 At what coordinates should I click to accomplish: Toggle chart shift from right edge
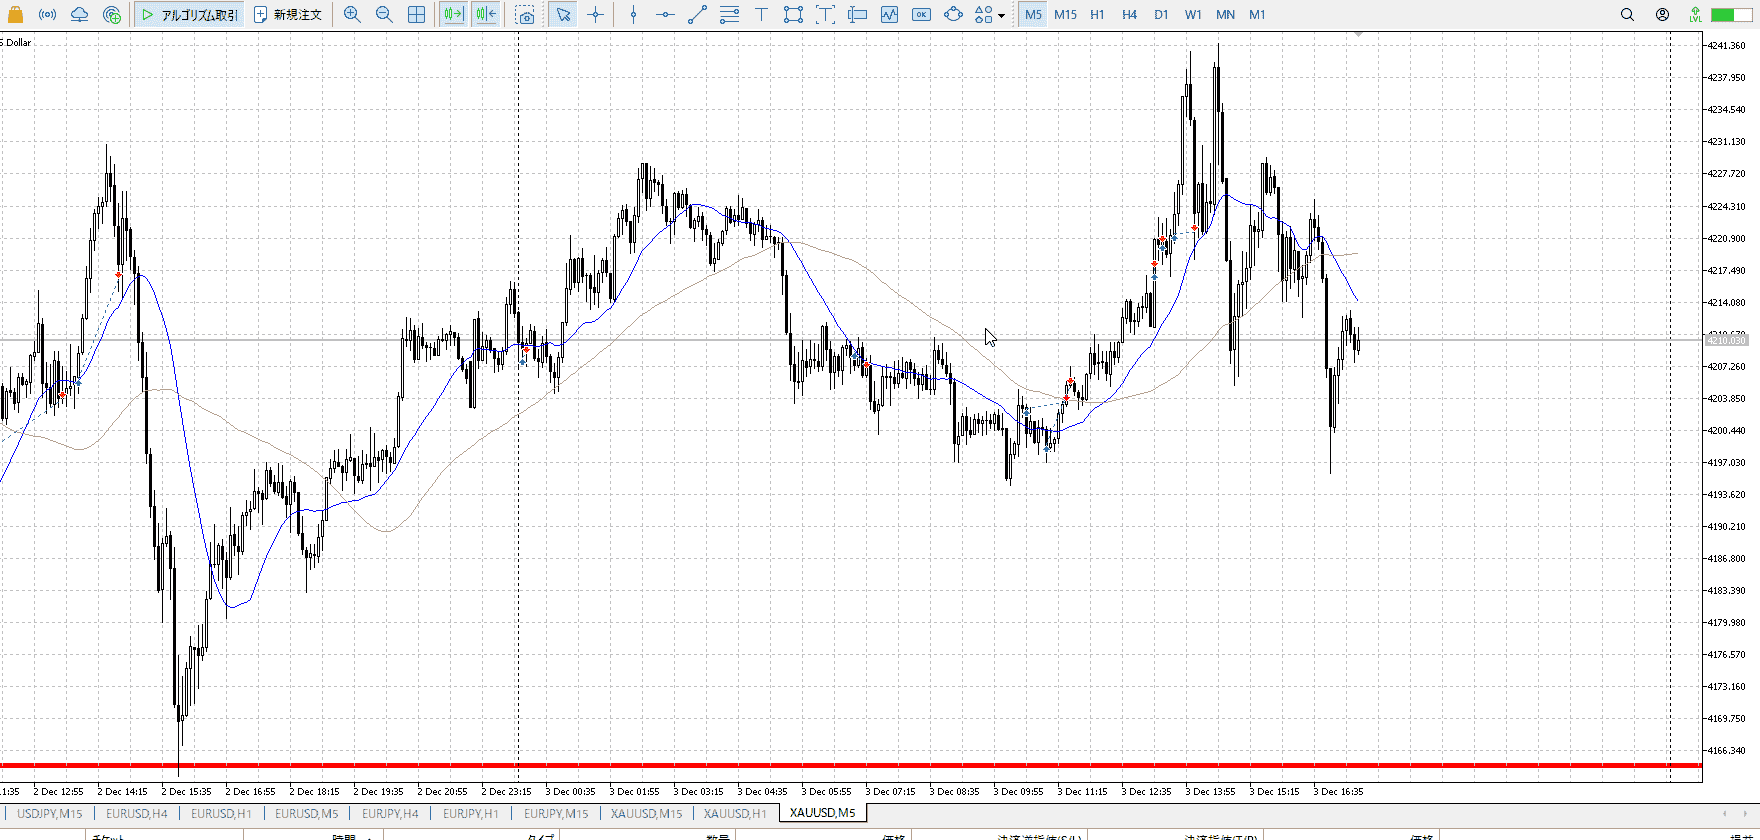(486, 15)
